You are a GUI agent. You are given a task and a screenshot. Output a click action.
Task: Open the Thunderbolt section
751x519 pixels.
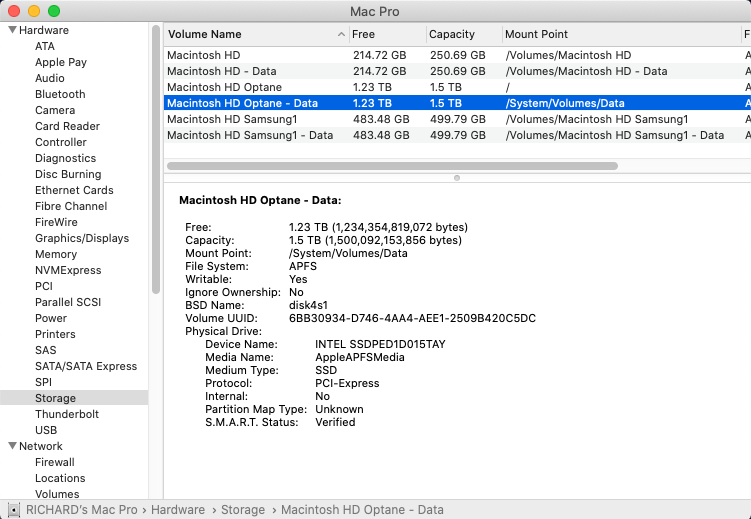[x=67, y=414]
